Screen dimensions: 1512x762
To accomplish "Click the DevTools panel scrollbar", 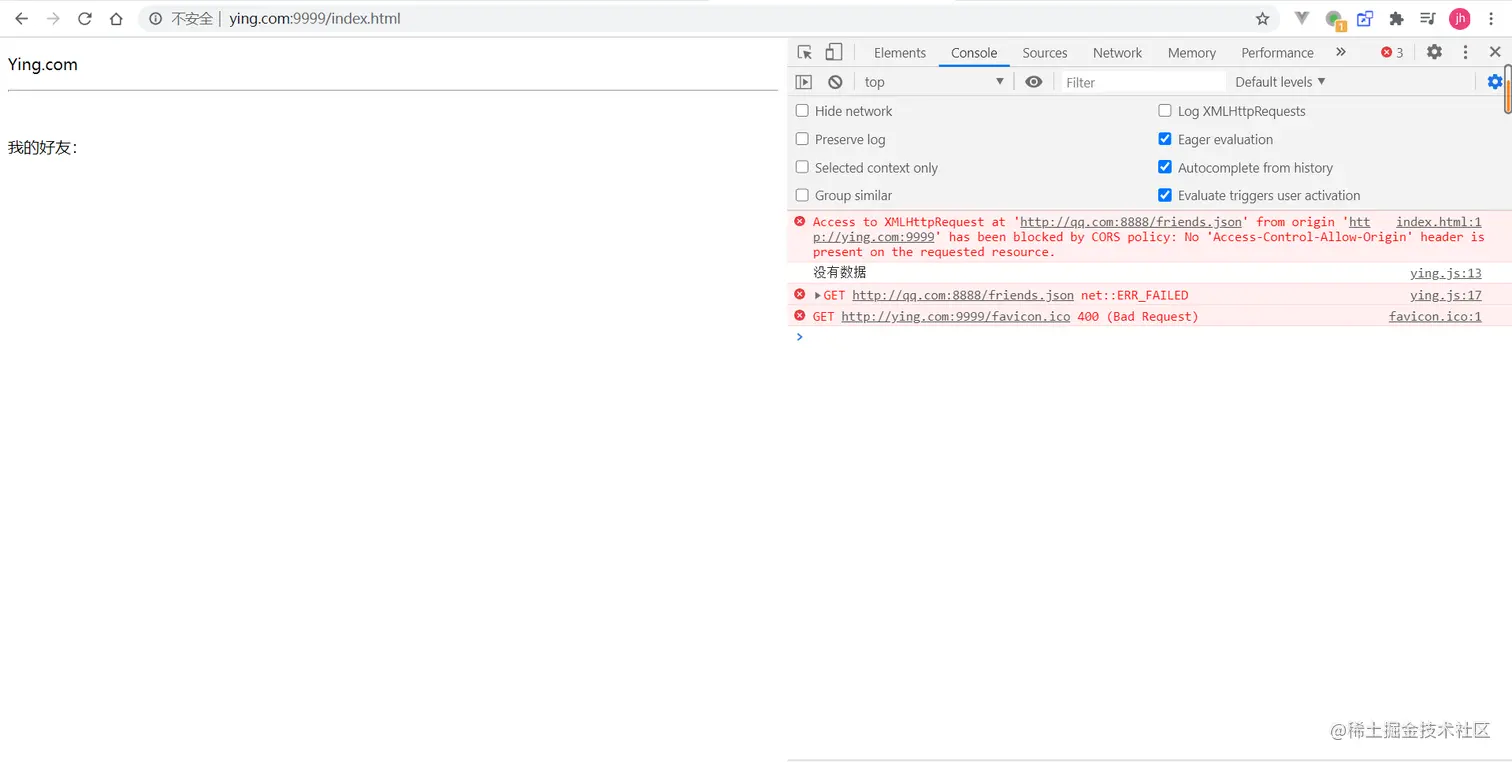I will (1507, 90).
